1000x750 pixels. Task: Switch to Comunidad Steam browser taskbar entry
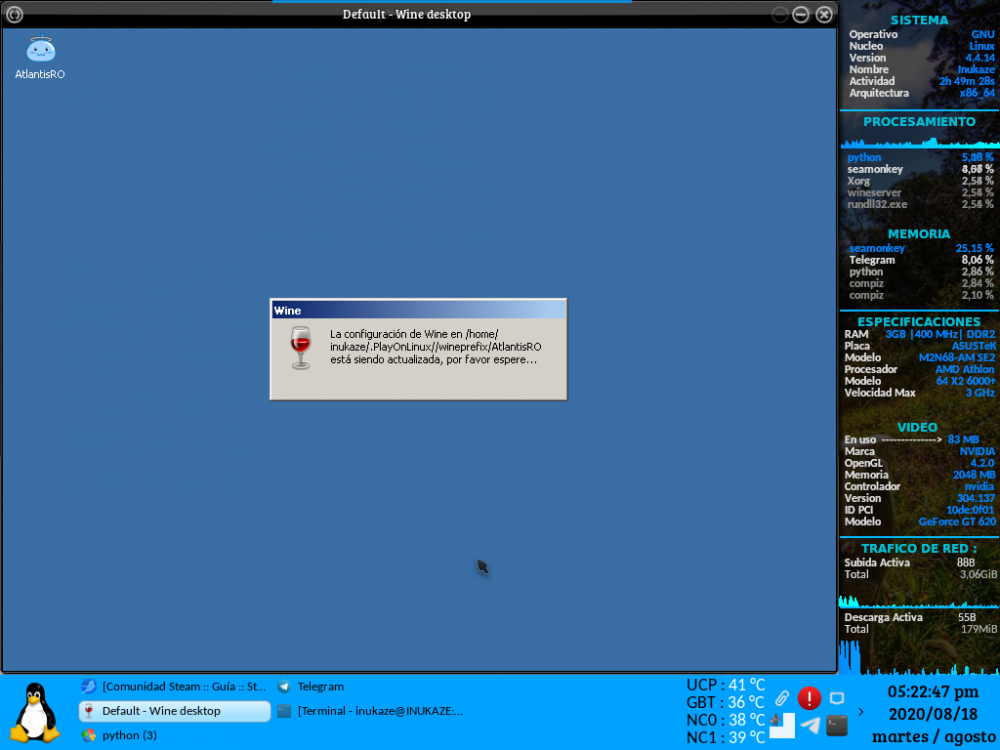(x=174, y=686)
